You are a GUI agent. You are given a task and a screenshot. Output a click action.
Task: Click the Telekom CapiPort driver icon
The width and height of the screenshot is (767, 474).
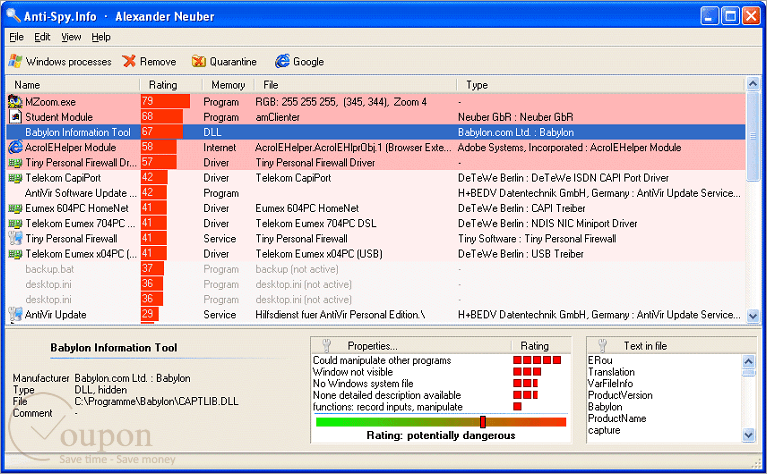point(15,178)
